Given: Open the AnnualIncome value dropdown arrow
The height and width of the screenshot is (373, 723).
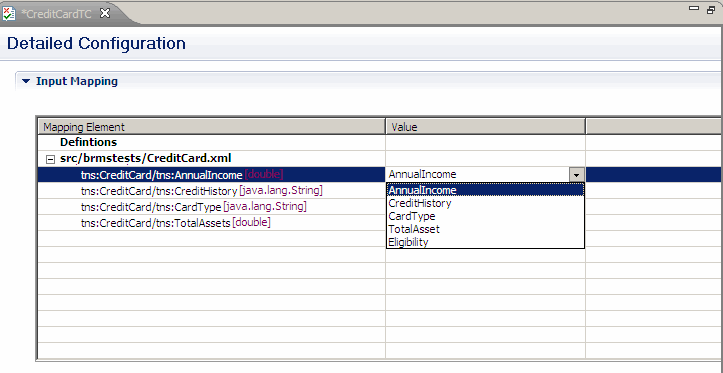Looking at the screenshot, I should 577,175.
